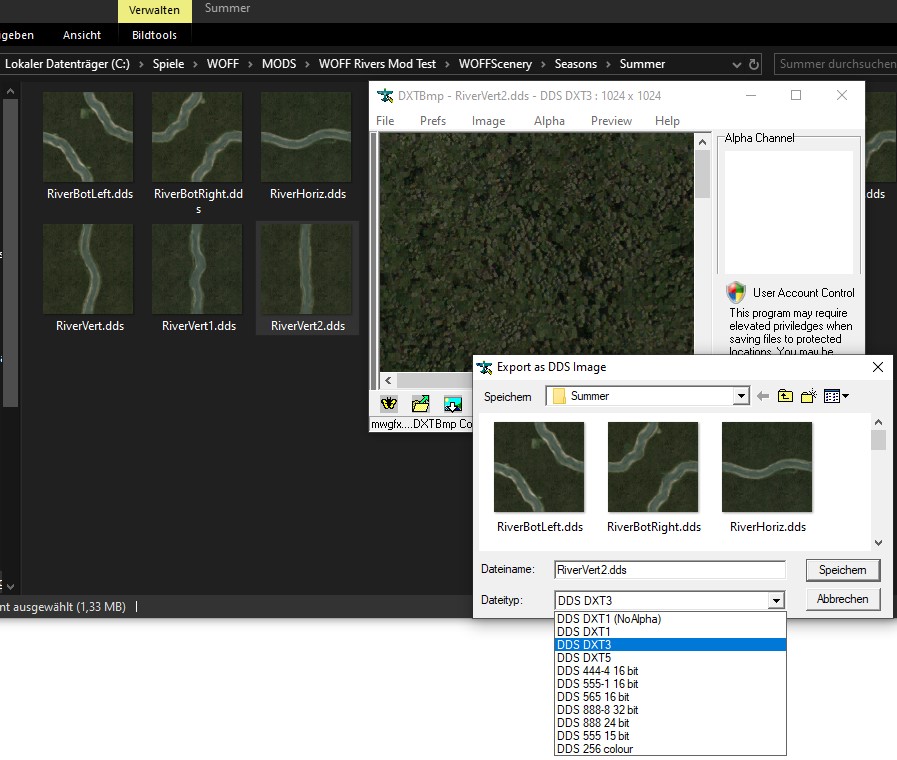Click the butterfly icon in DXTBmp toolbar

point(388,404)
